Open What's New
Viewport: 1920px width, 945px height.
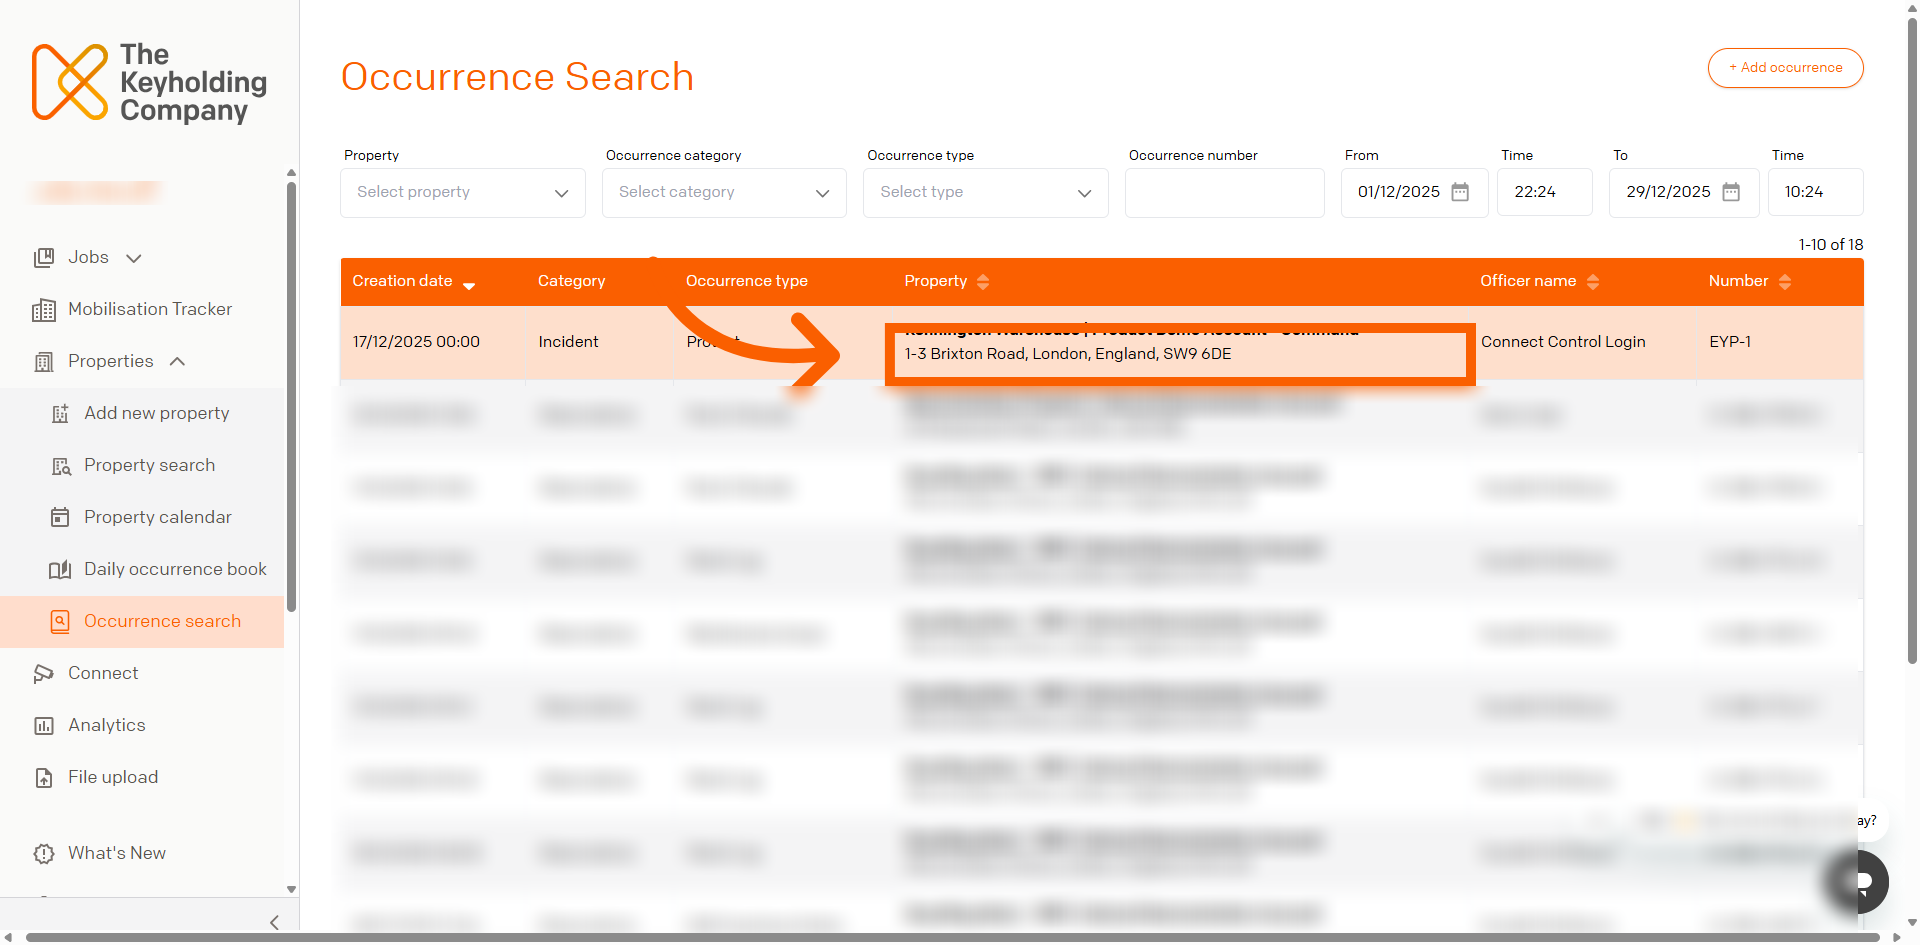click(117, 854)
